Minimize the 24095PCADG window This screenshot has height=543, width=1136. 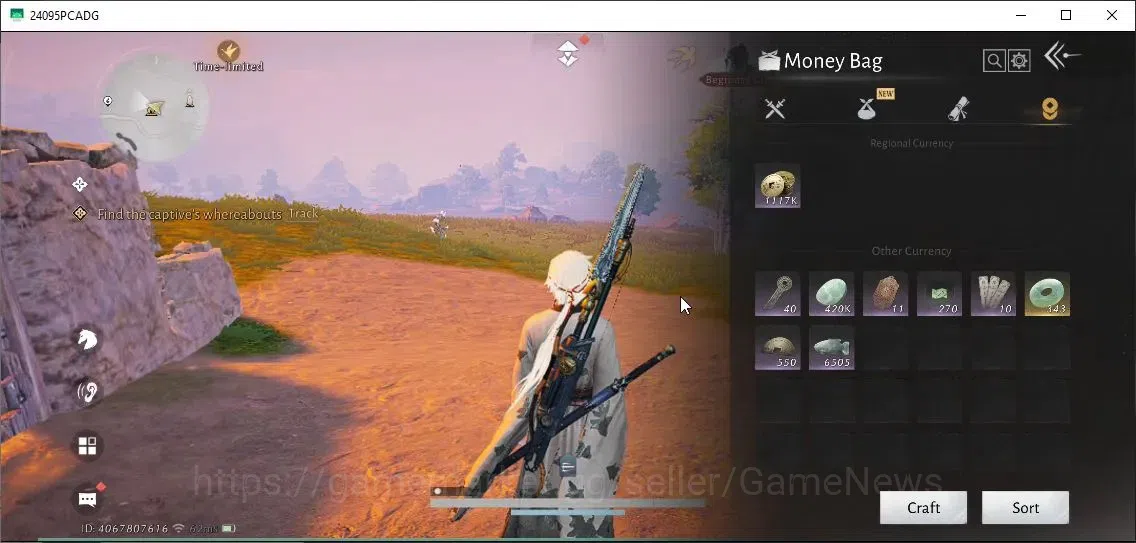pyautogui.click(x=1020, y=15)
